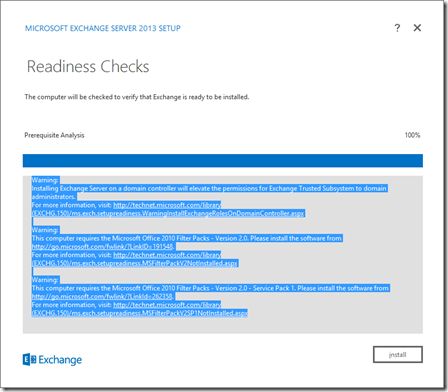448x392 pixels.
Task: Close the Exchange Server 2013 setup window
Action: coord(417,28)
